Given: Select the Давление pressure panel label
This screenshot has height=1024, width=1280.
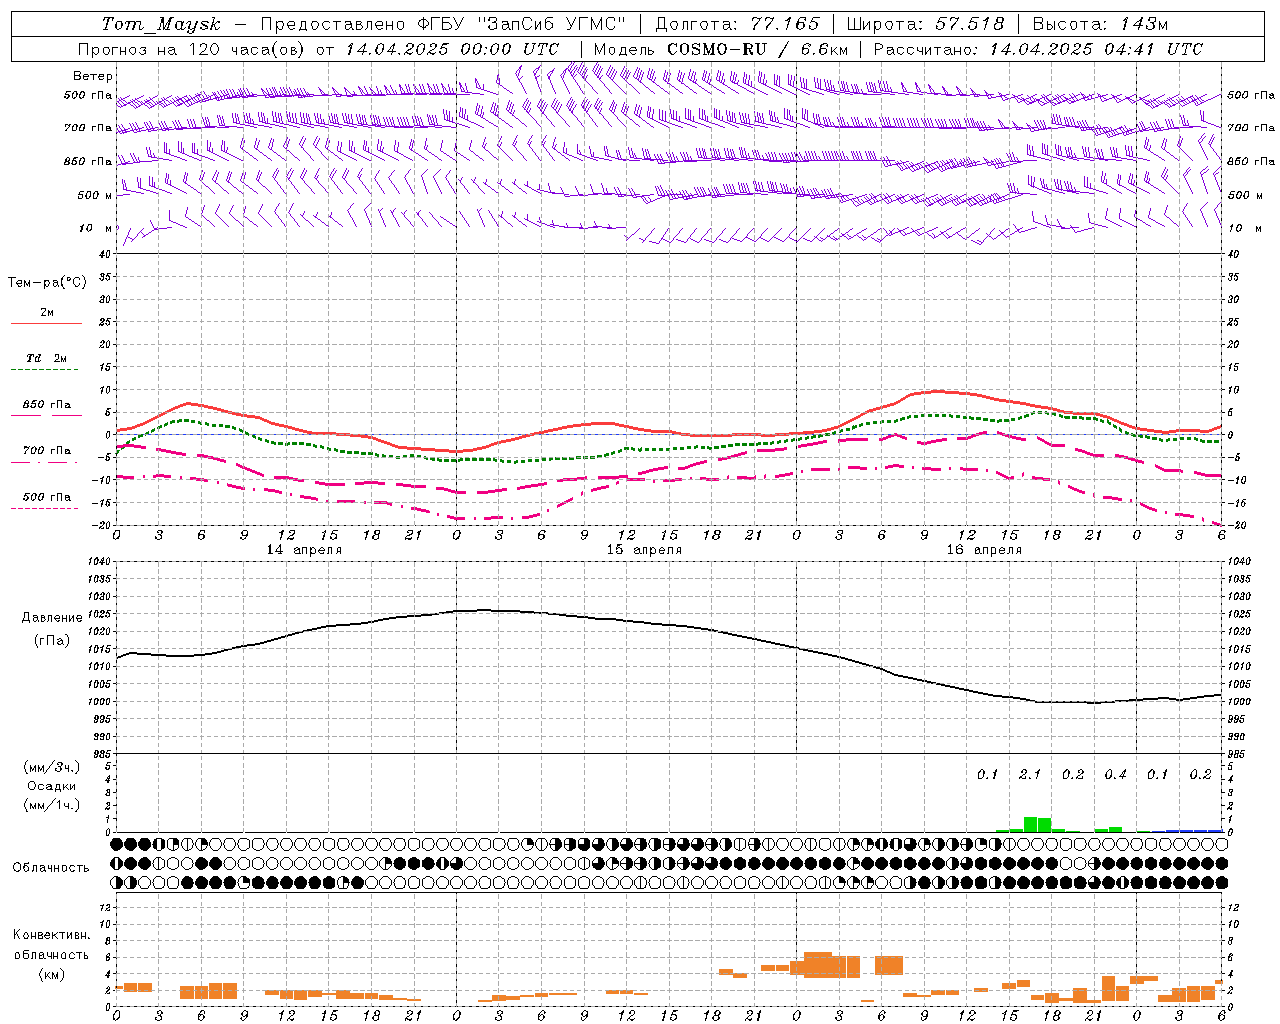Looking at the screenshot, I should coord(52,618).
